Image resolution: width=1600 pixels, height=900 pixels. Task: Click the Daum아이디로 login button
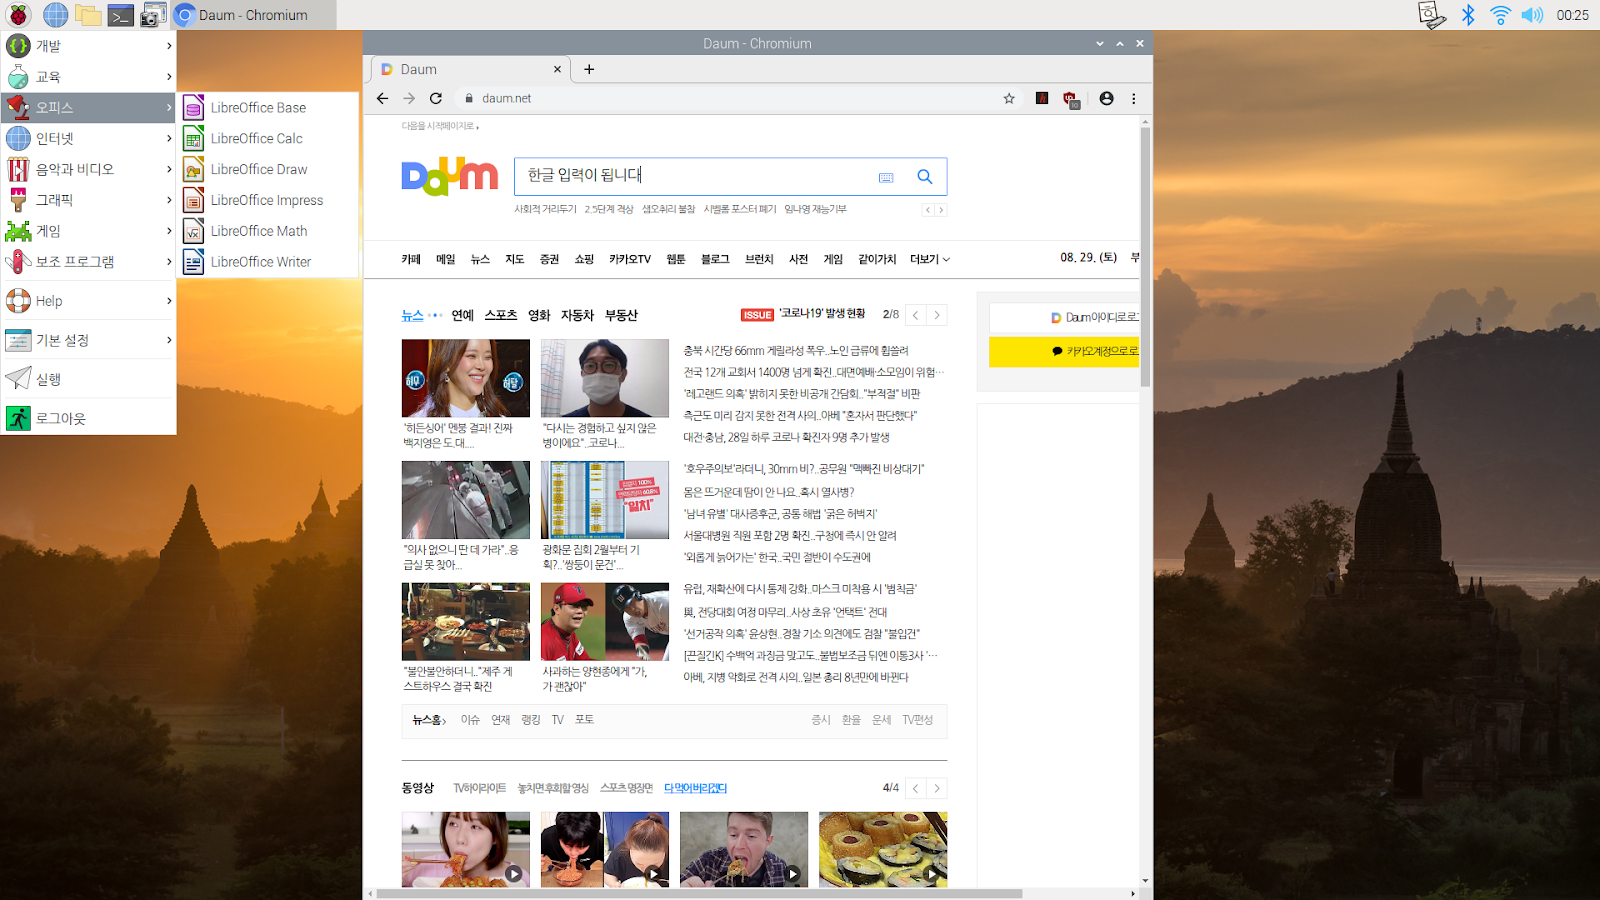1064,317
